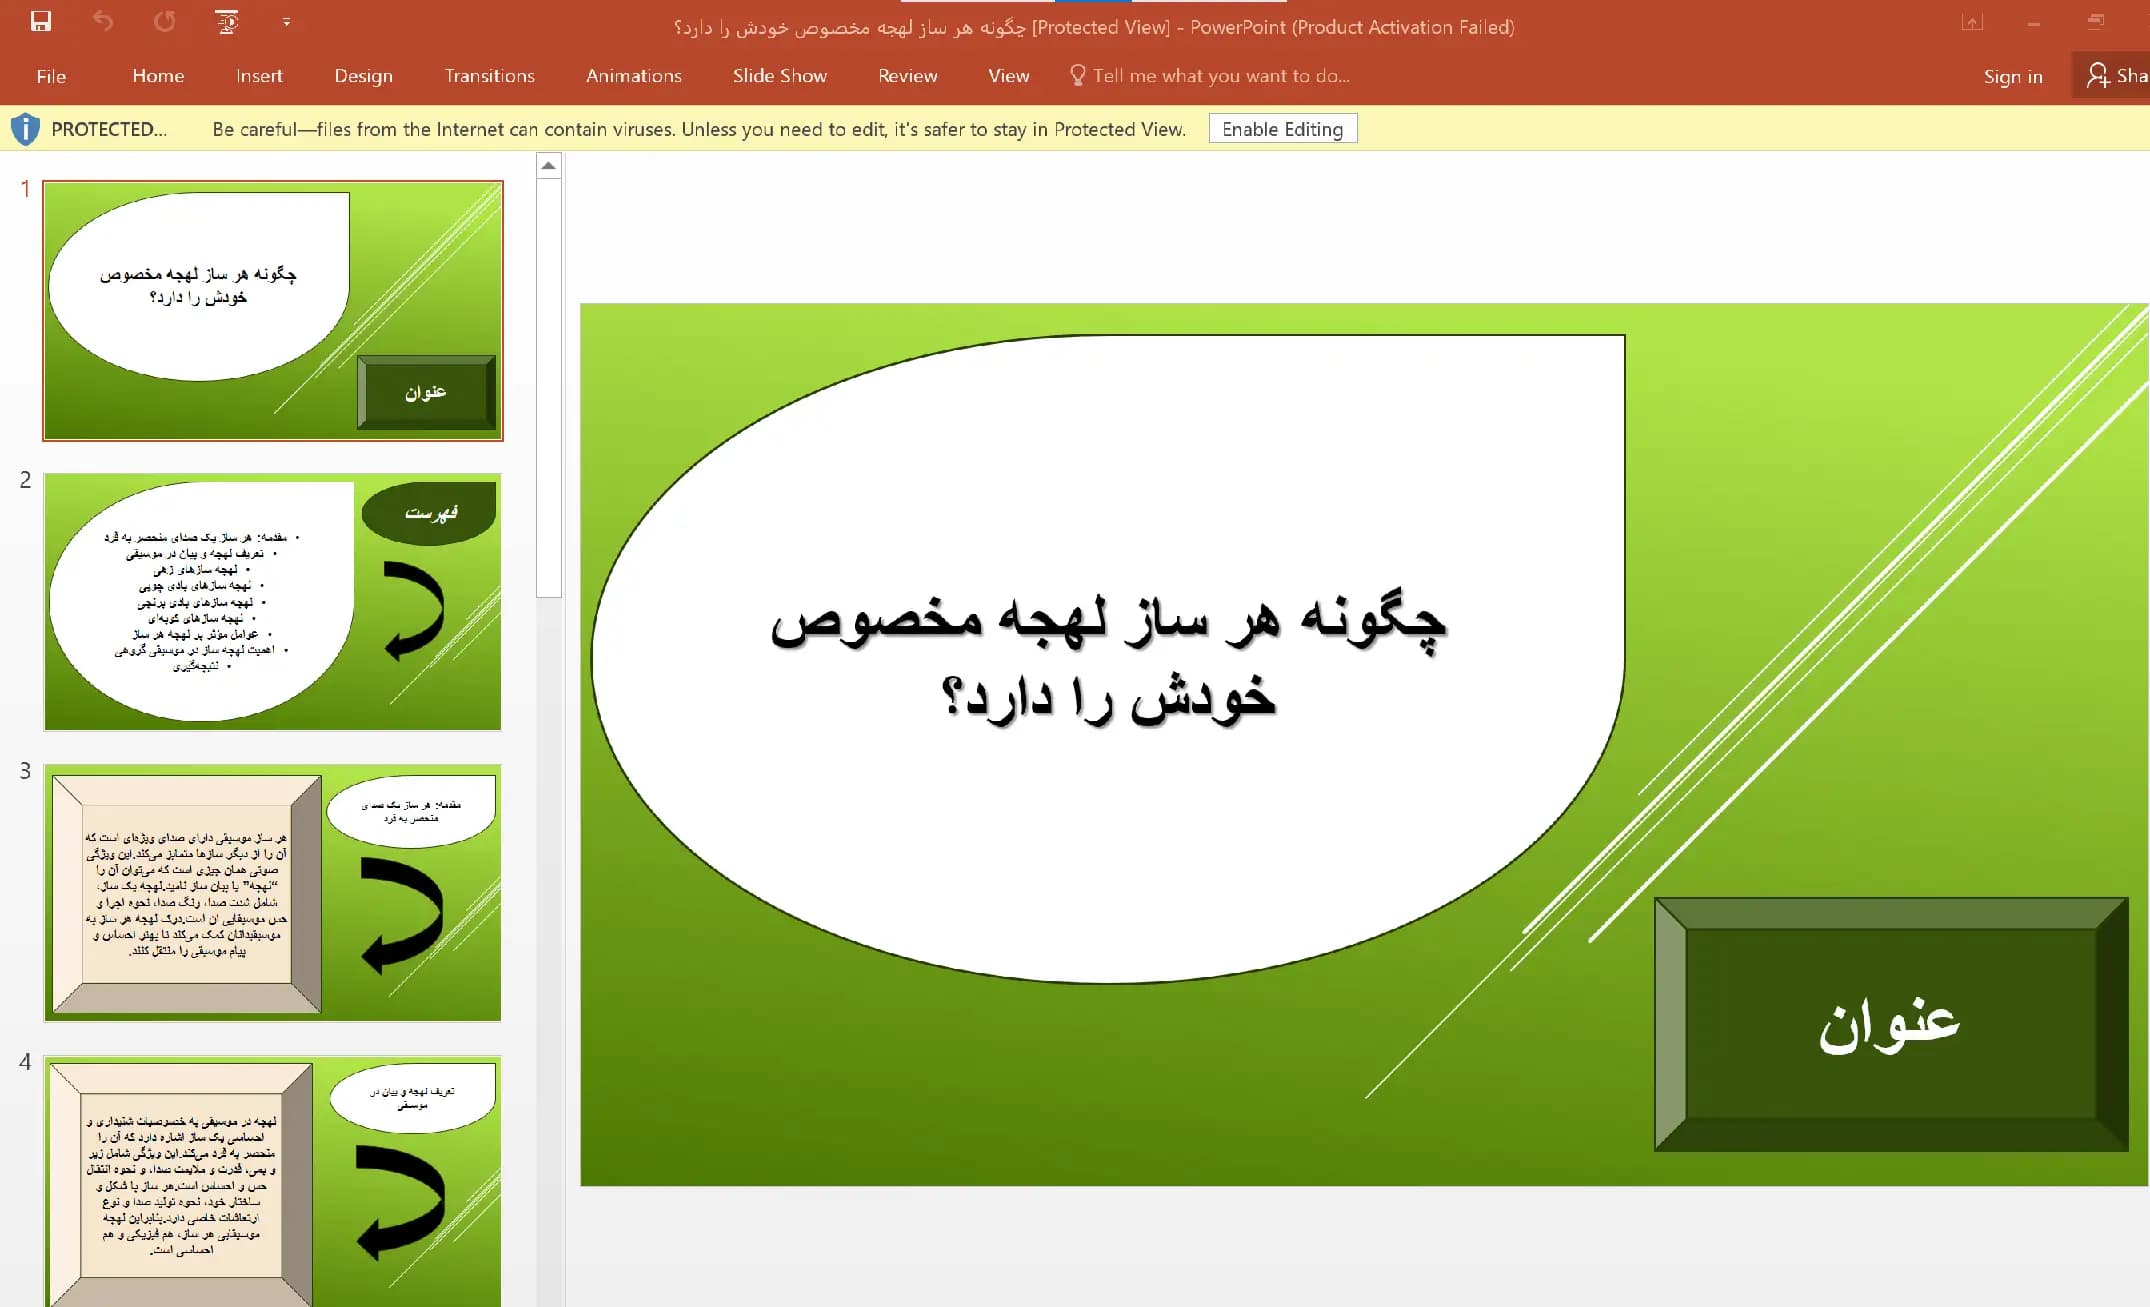Click the Redo icon in title bar

(165, 21)
